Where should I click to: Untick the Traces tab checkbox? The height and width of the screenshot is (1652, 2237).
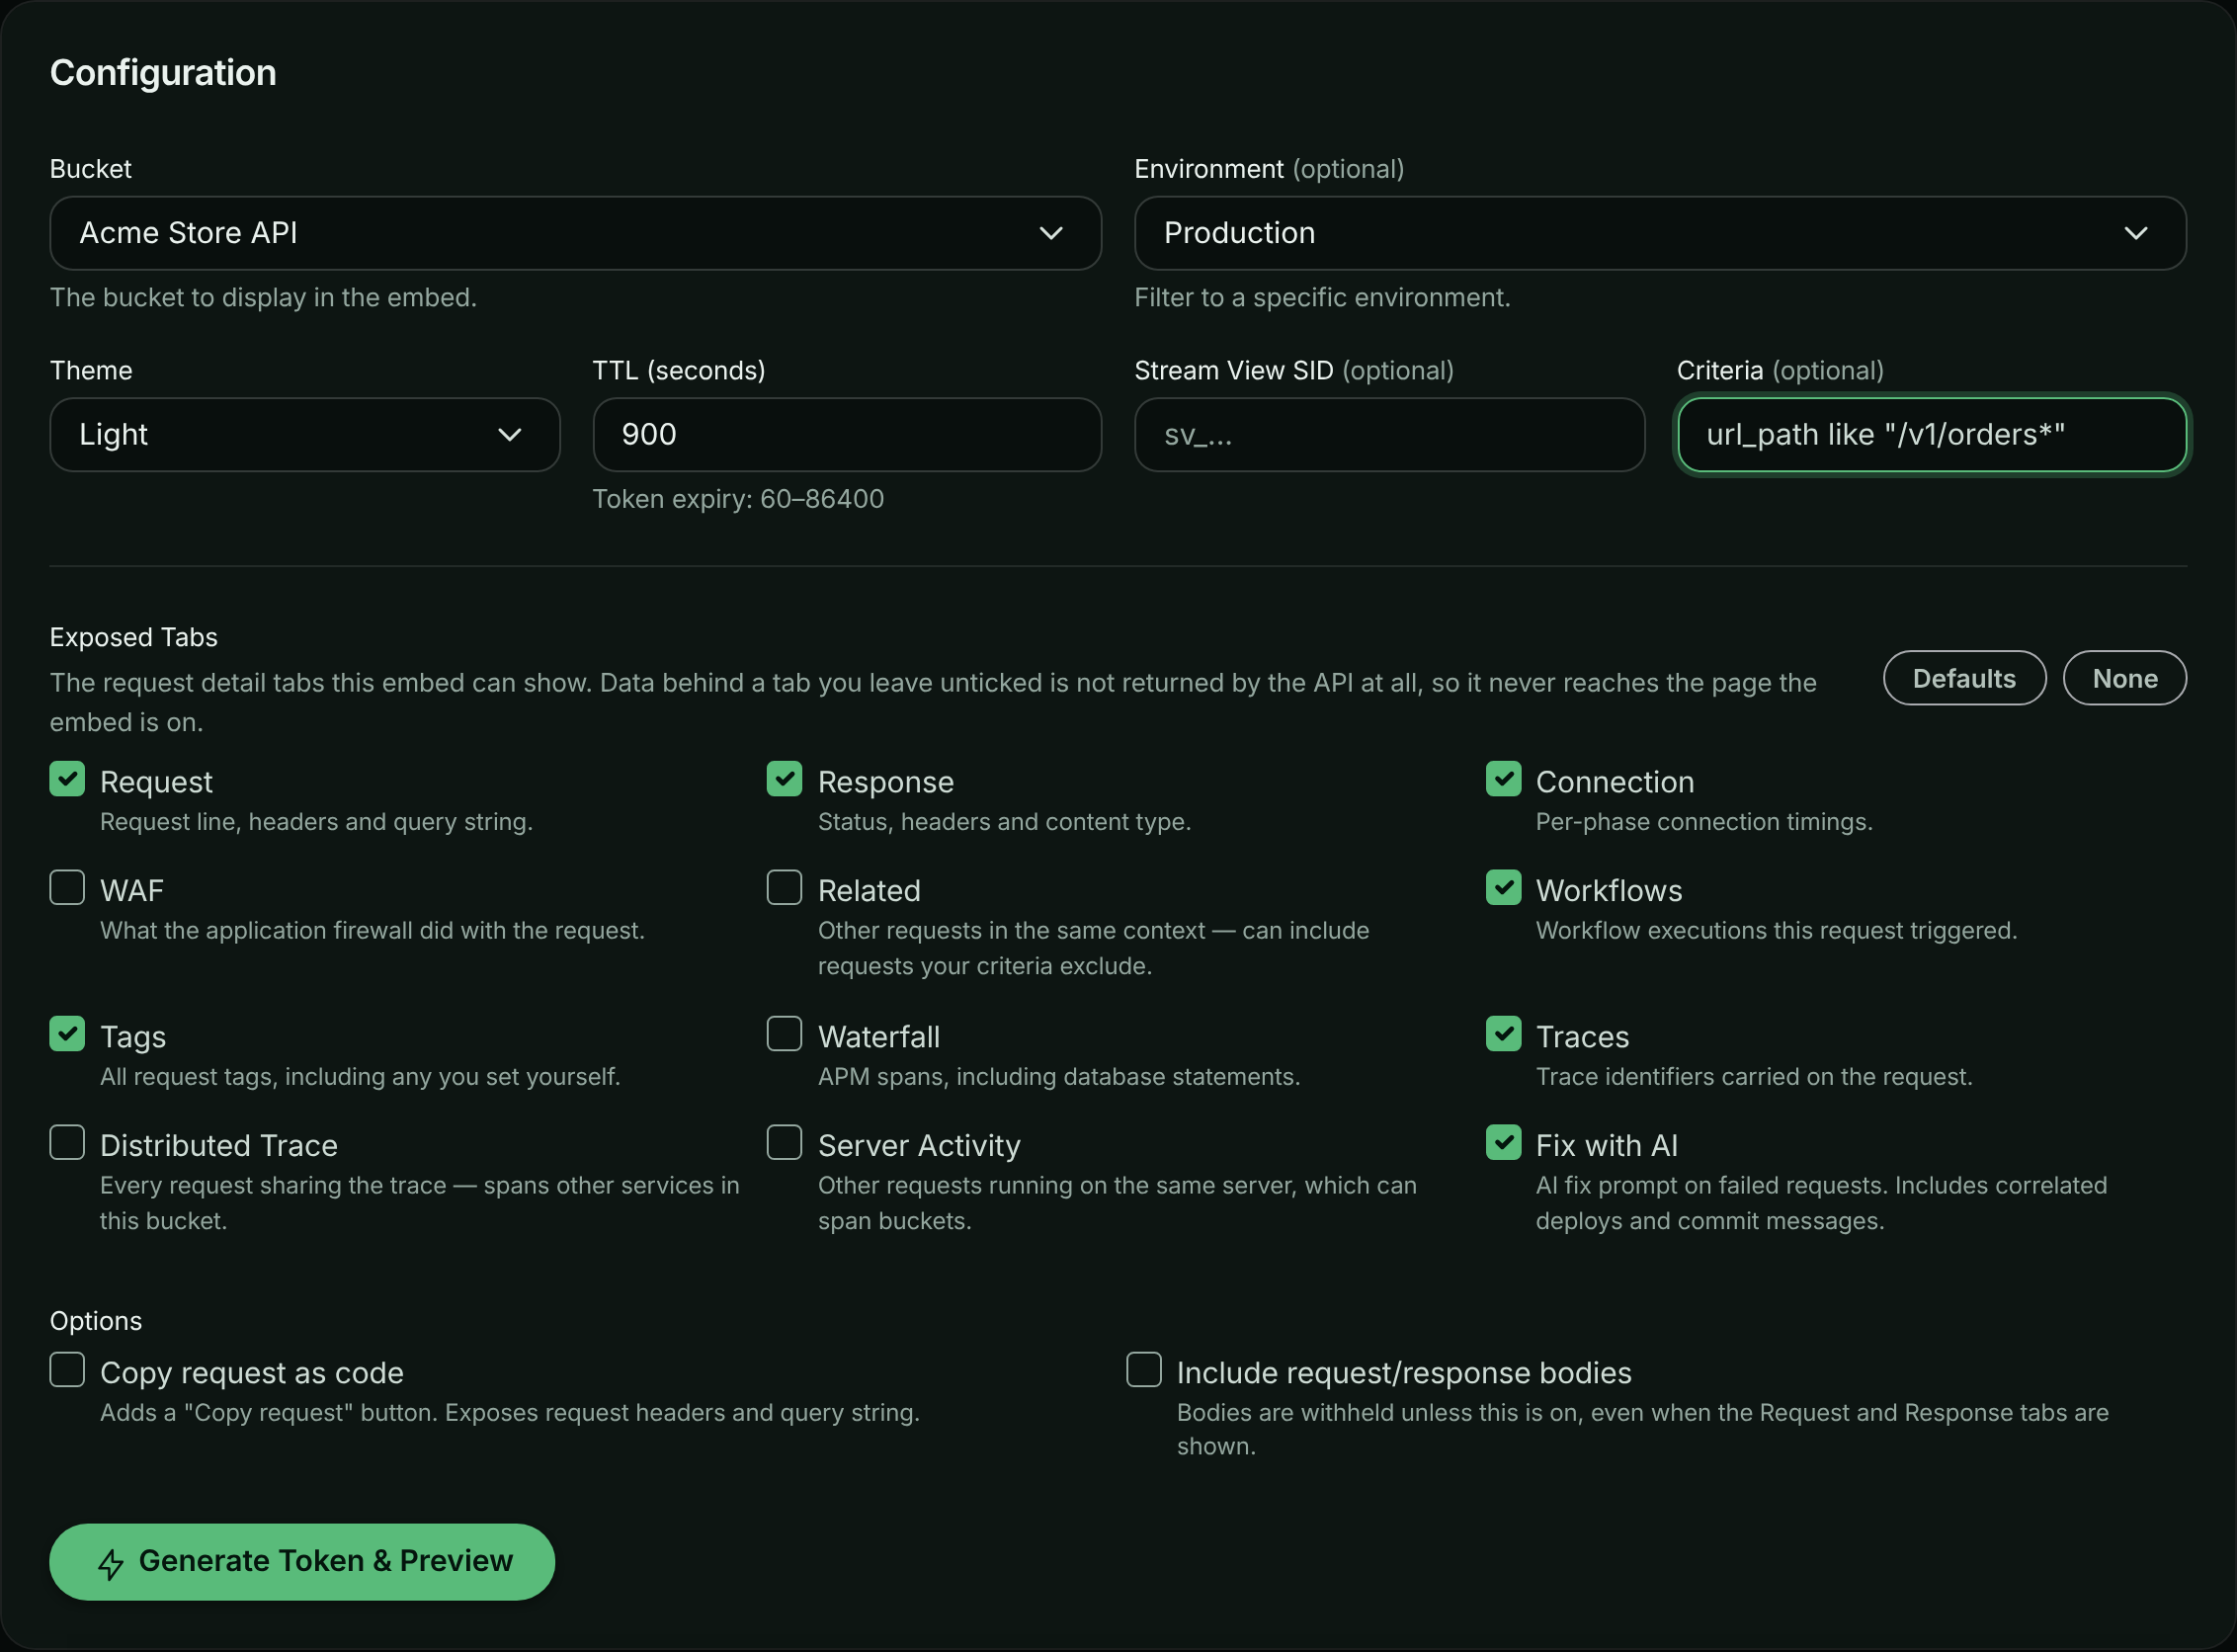click(1503, 1034)
